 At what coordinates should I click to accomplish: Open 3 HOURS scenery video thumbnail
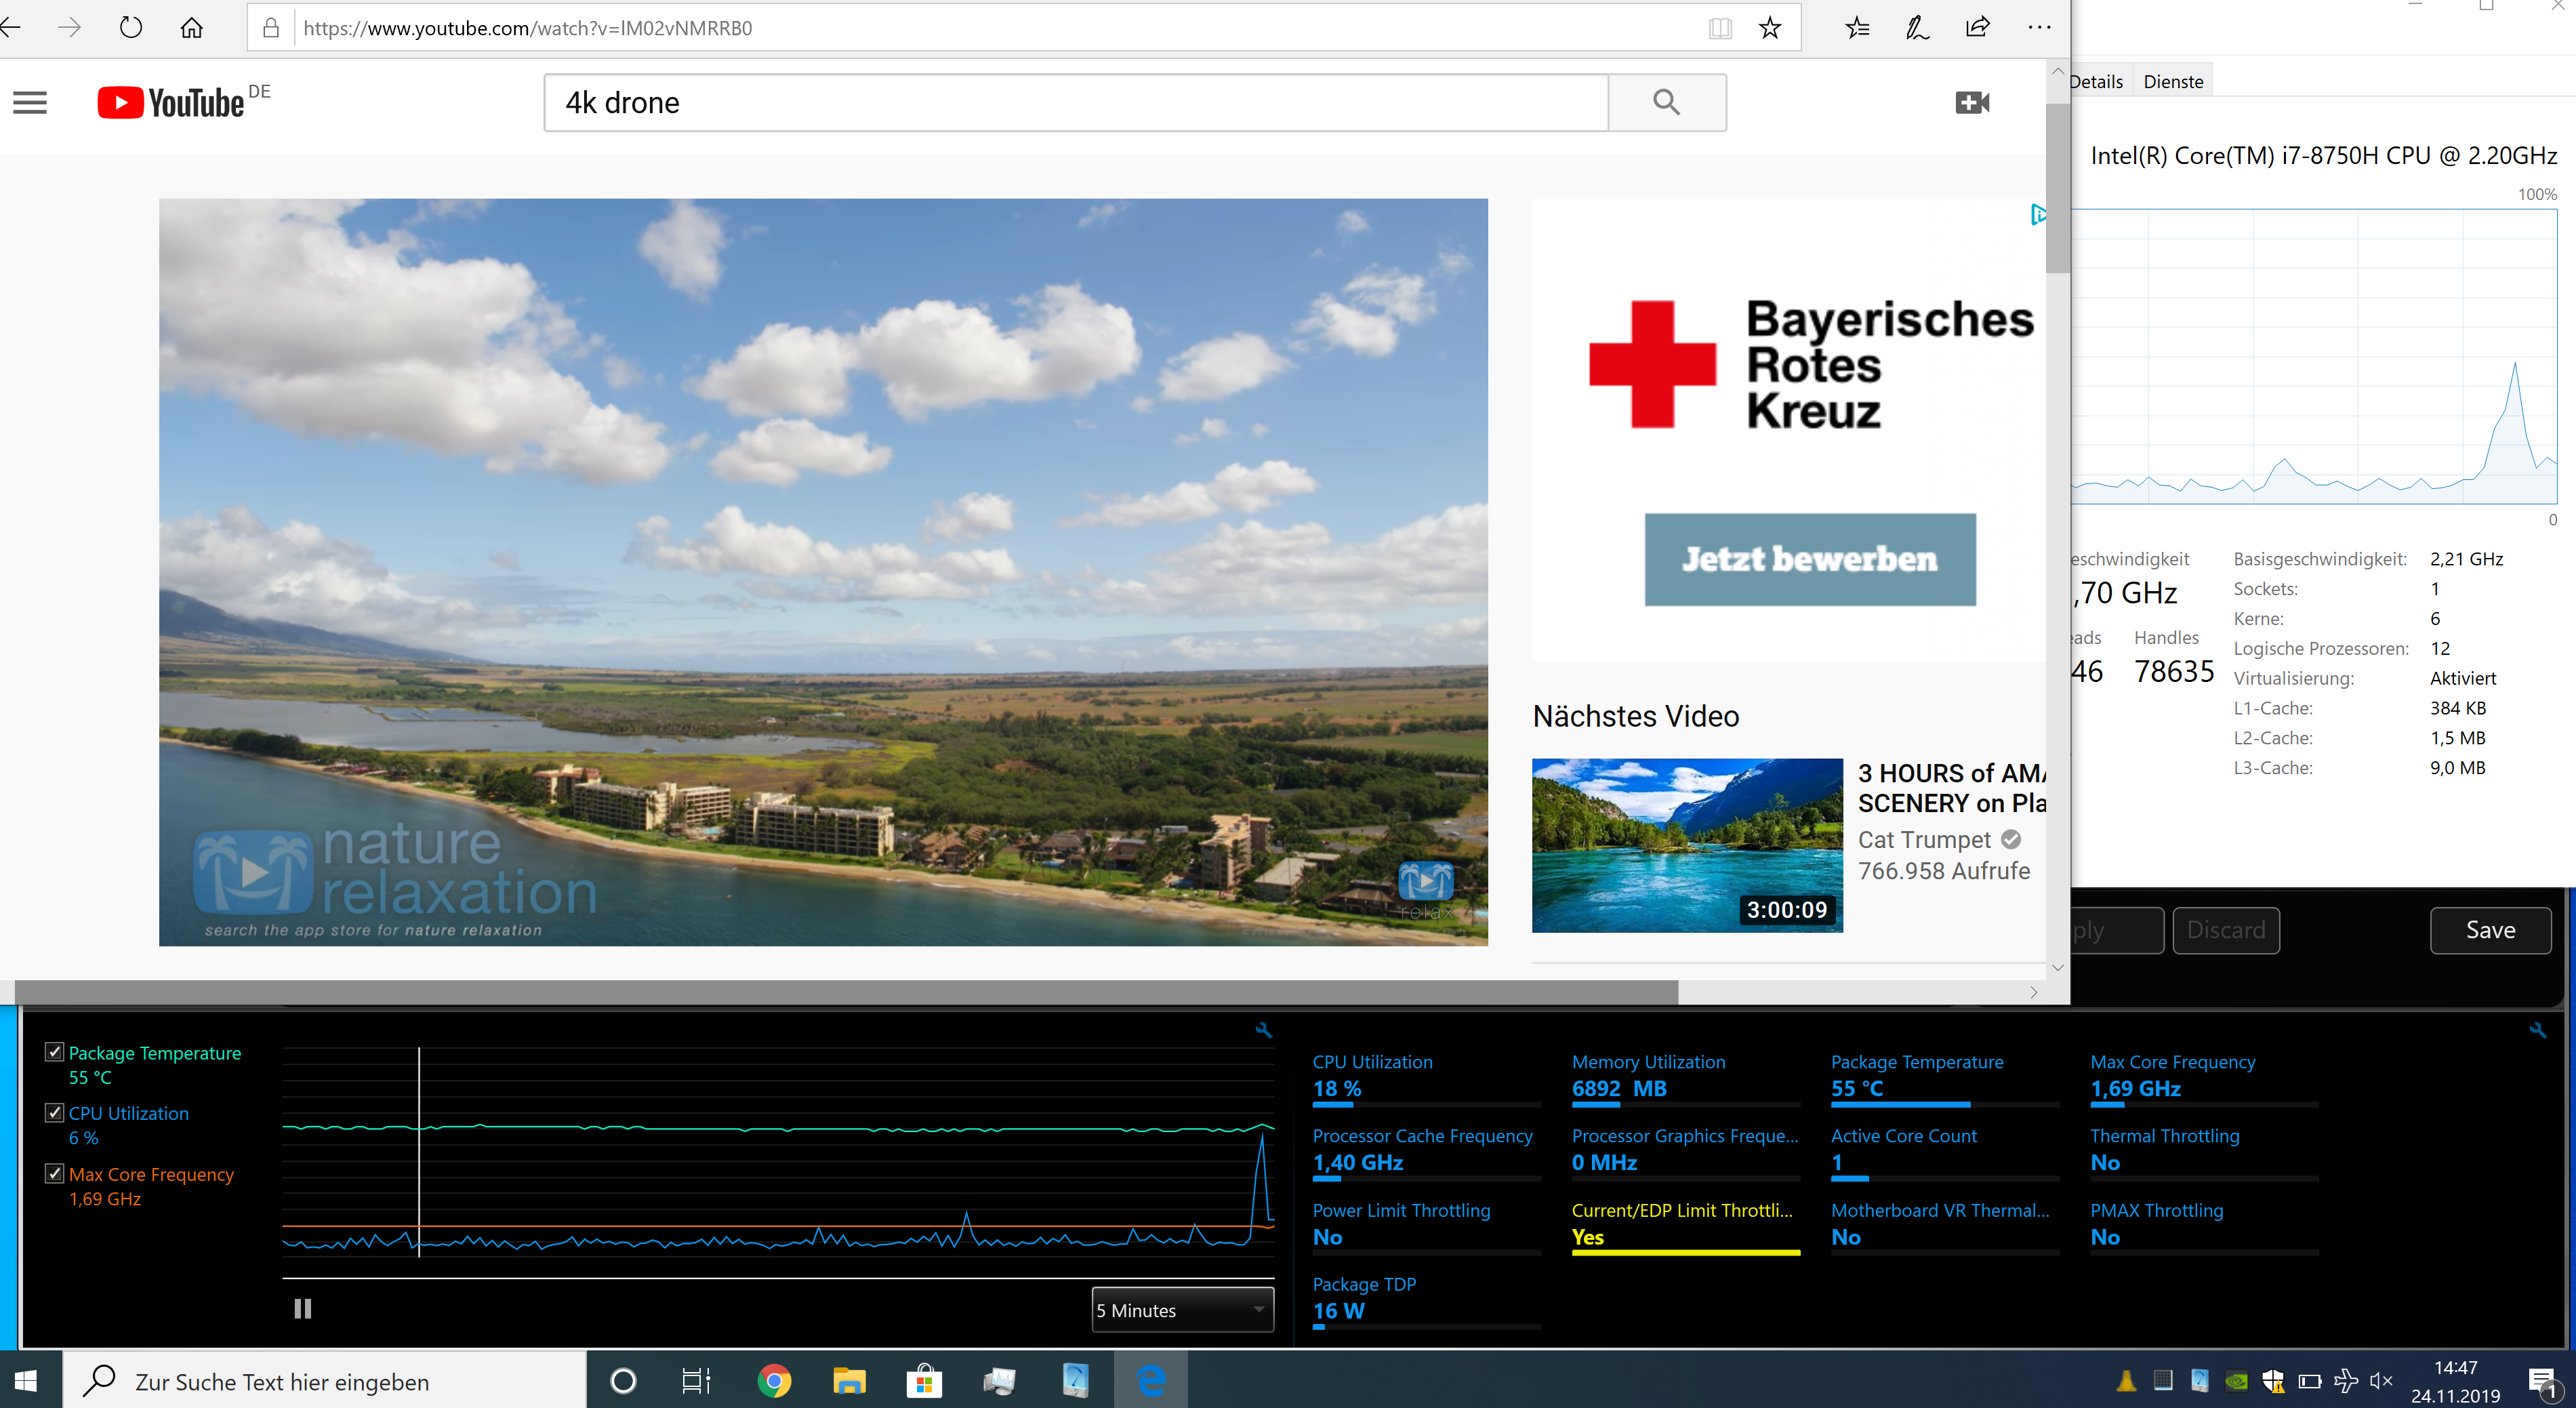pos(1687,845)
